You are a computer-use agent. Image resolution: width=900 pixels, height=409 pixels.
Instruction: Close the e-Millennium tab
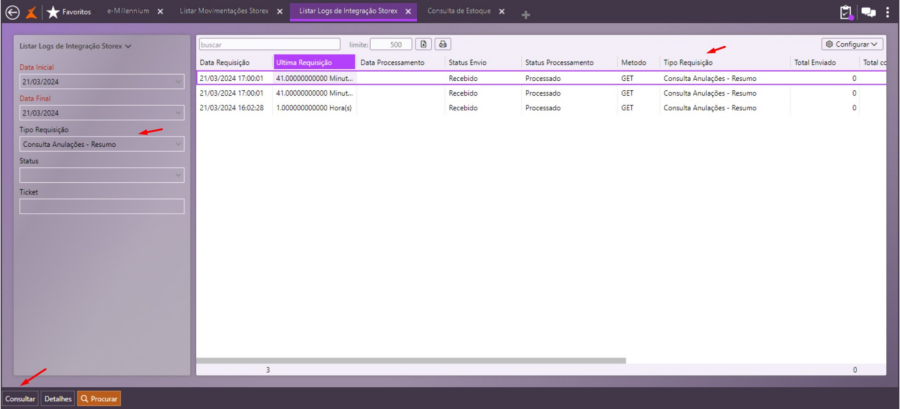(x=160, y=11)
